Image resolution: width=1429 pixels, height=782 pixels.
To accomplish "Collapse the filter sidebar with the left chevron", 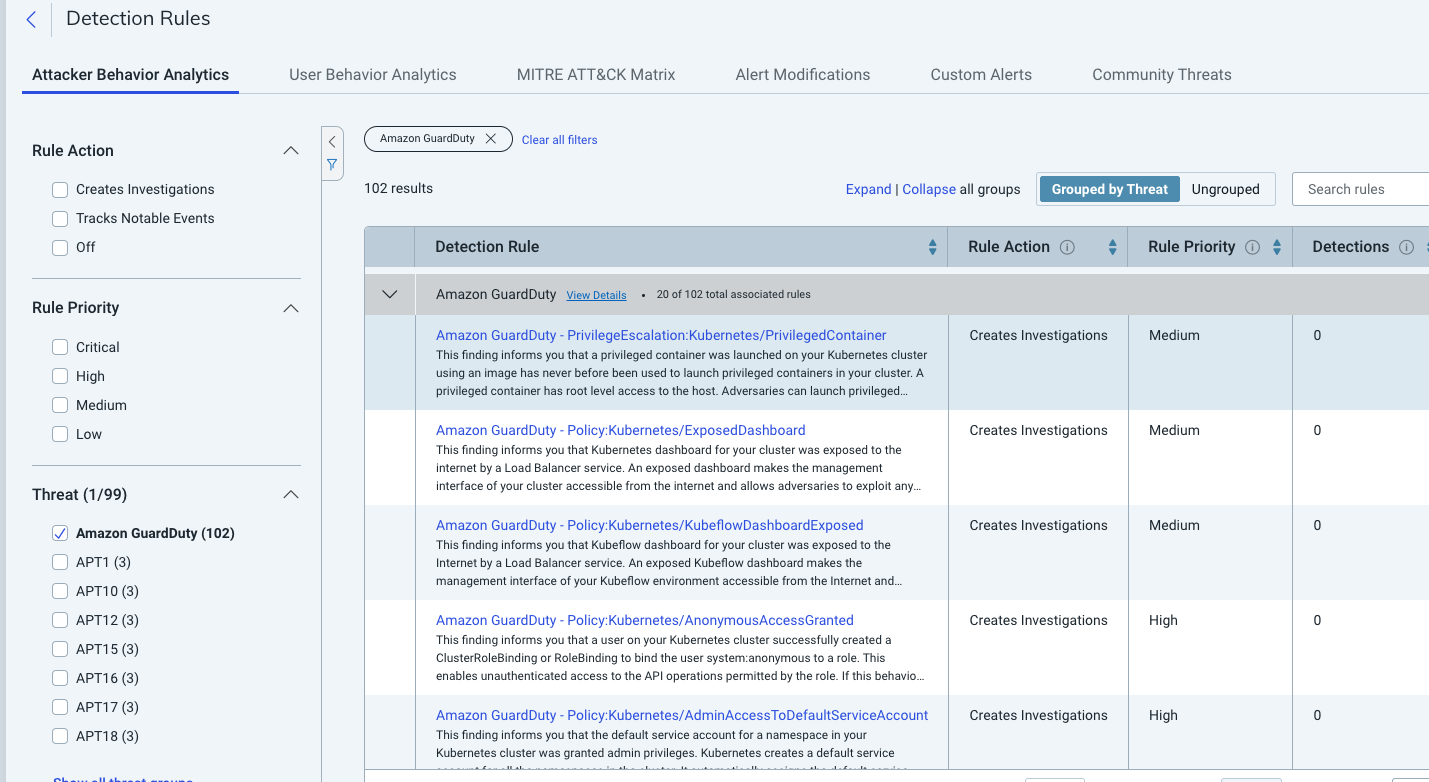I will [x=332, y=141].
